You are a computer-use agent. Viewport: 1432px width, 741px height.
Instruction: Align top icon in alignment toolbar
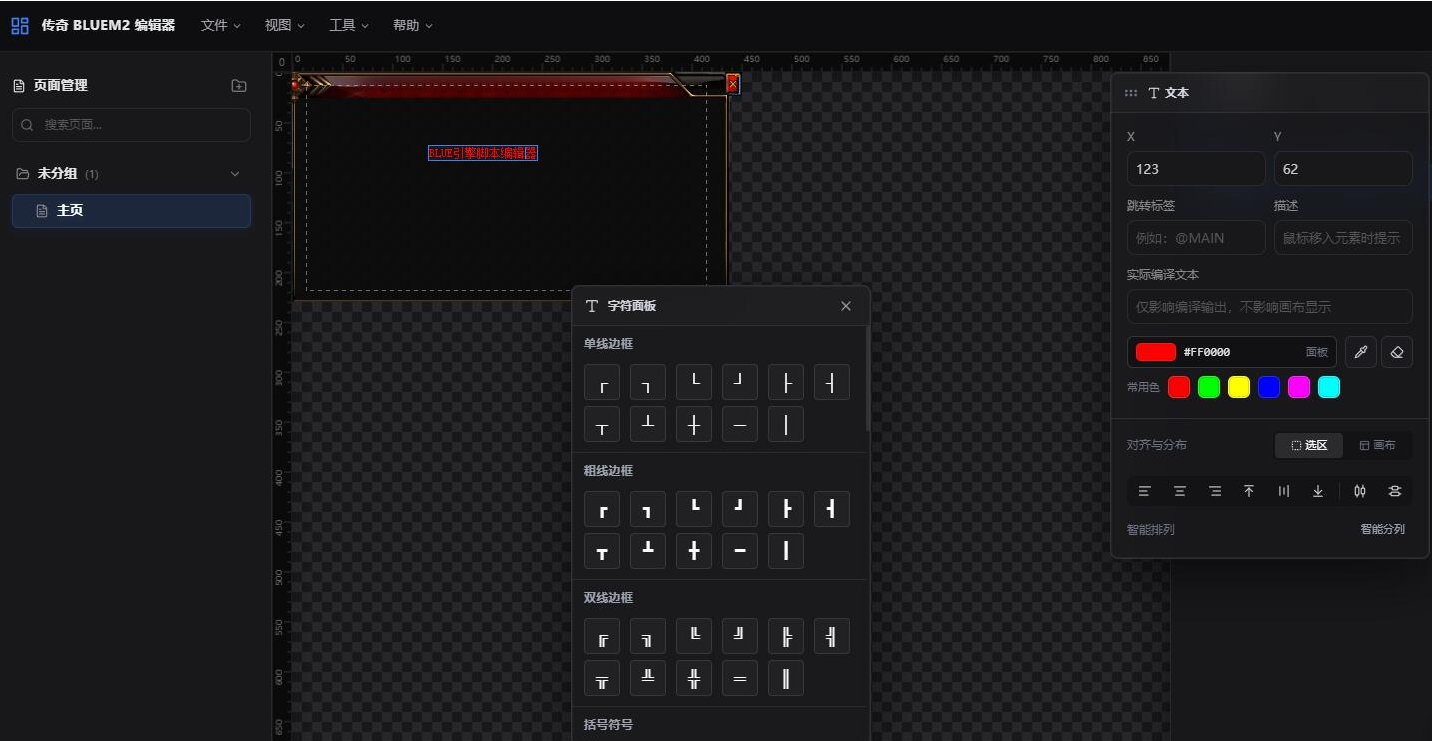point(1249,491)
